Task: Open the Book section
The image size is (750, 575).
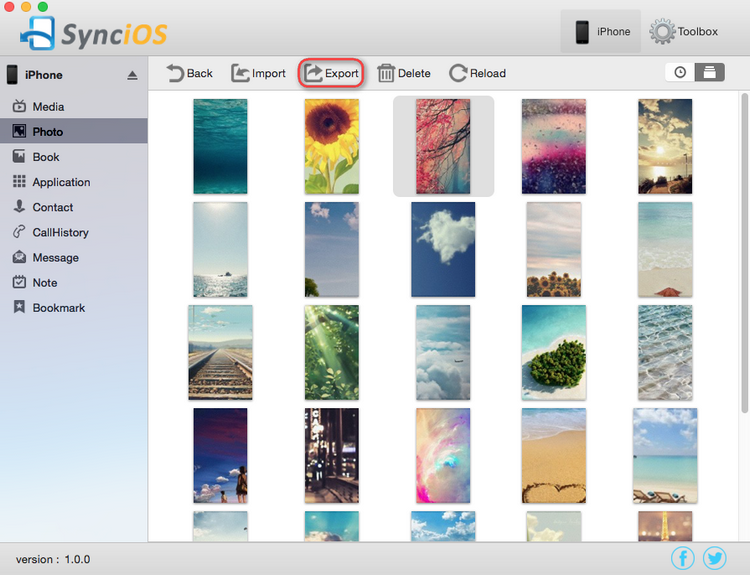Action: [x=74, y=156]
